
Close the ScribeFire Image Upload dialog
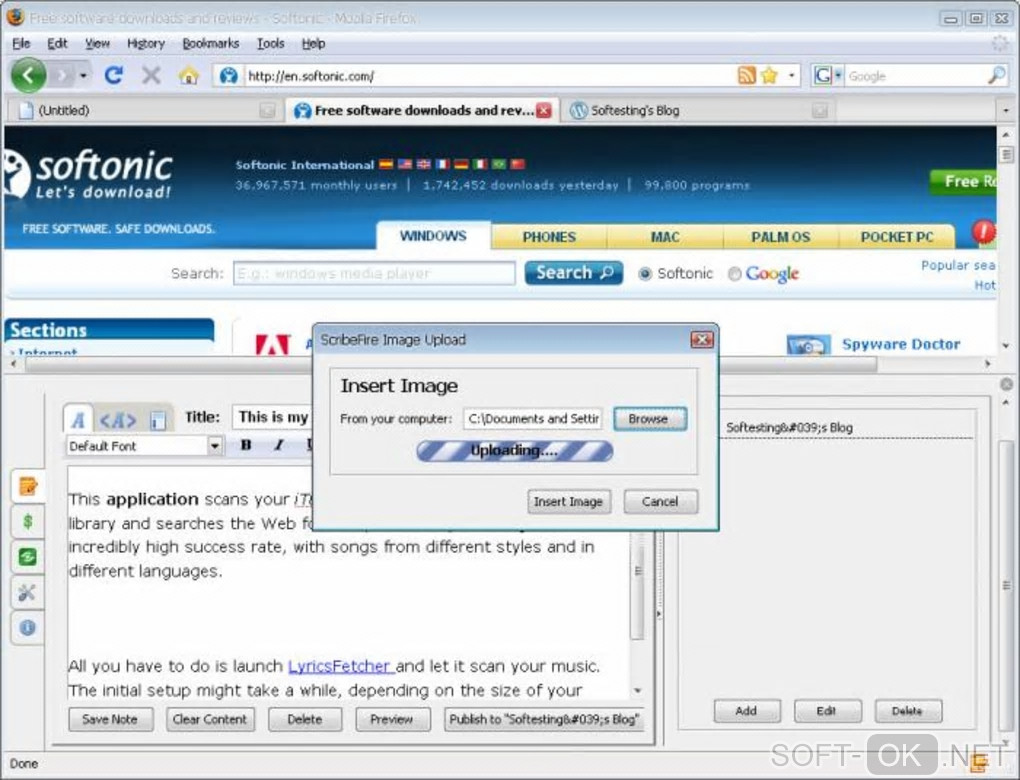701,340
